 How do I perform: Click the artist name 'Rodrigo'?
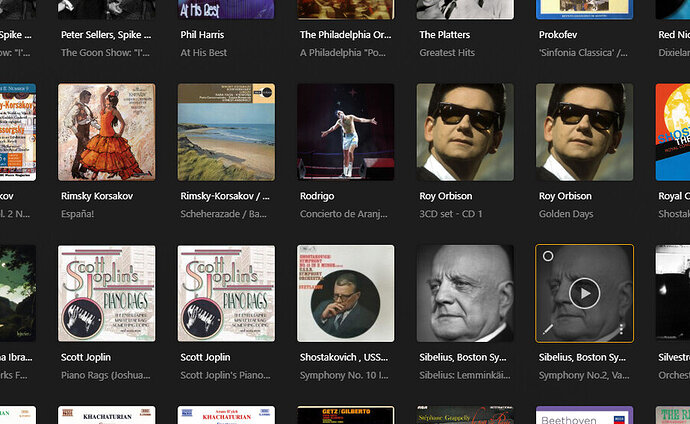click(317, 196)
